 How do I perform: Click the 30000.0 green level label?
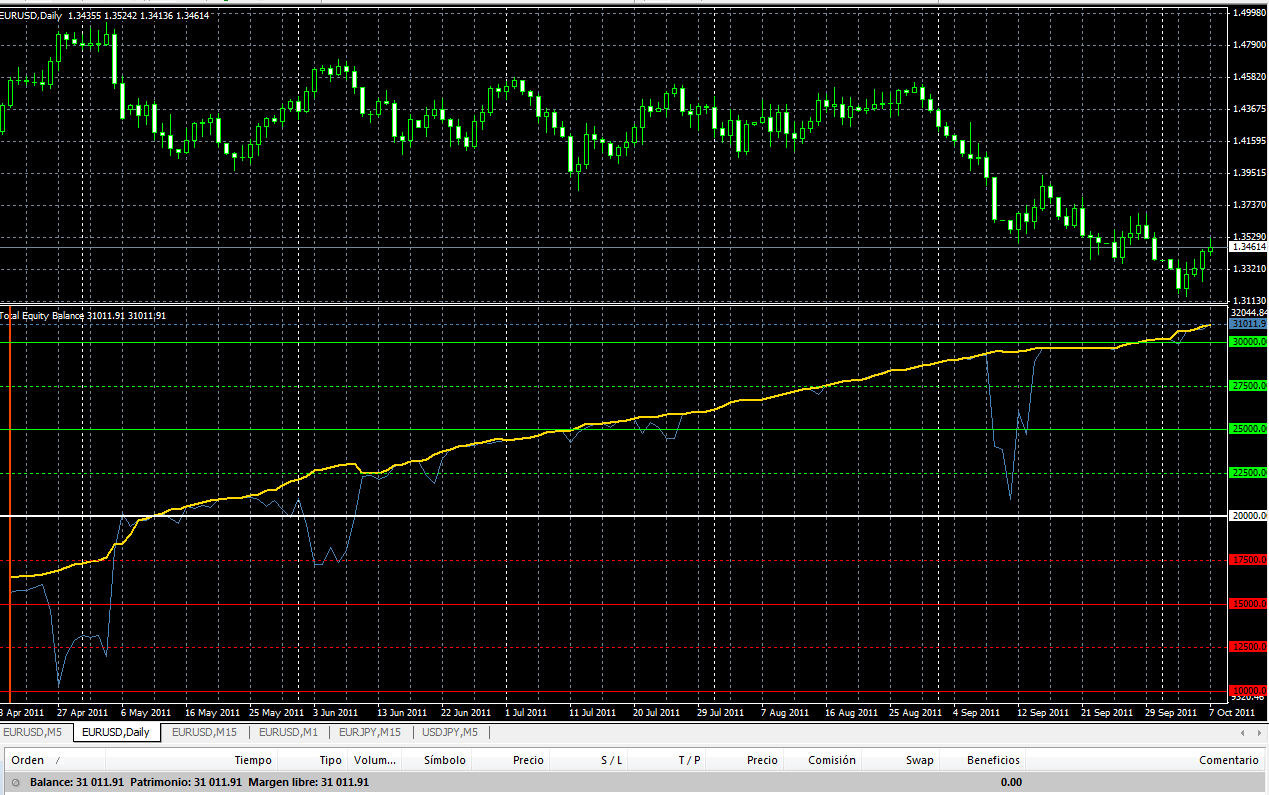click(x=1249, y=342)
